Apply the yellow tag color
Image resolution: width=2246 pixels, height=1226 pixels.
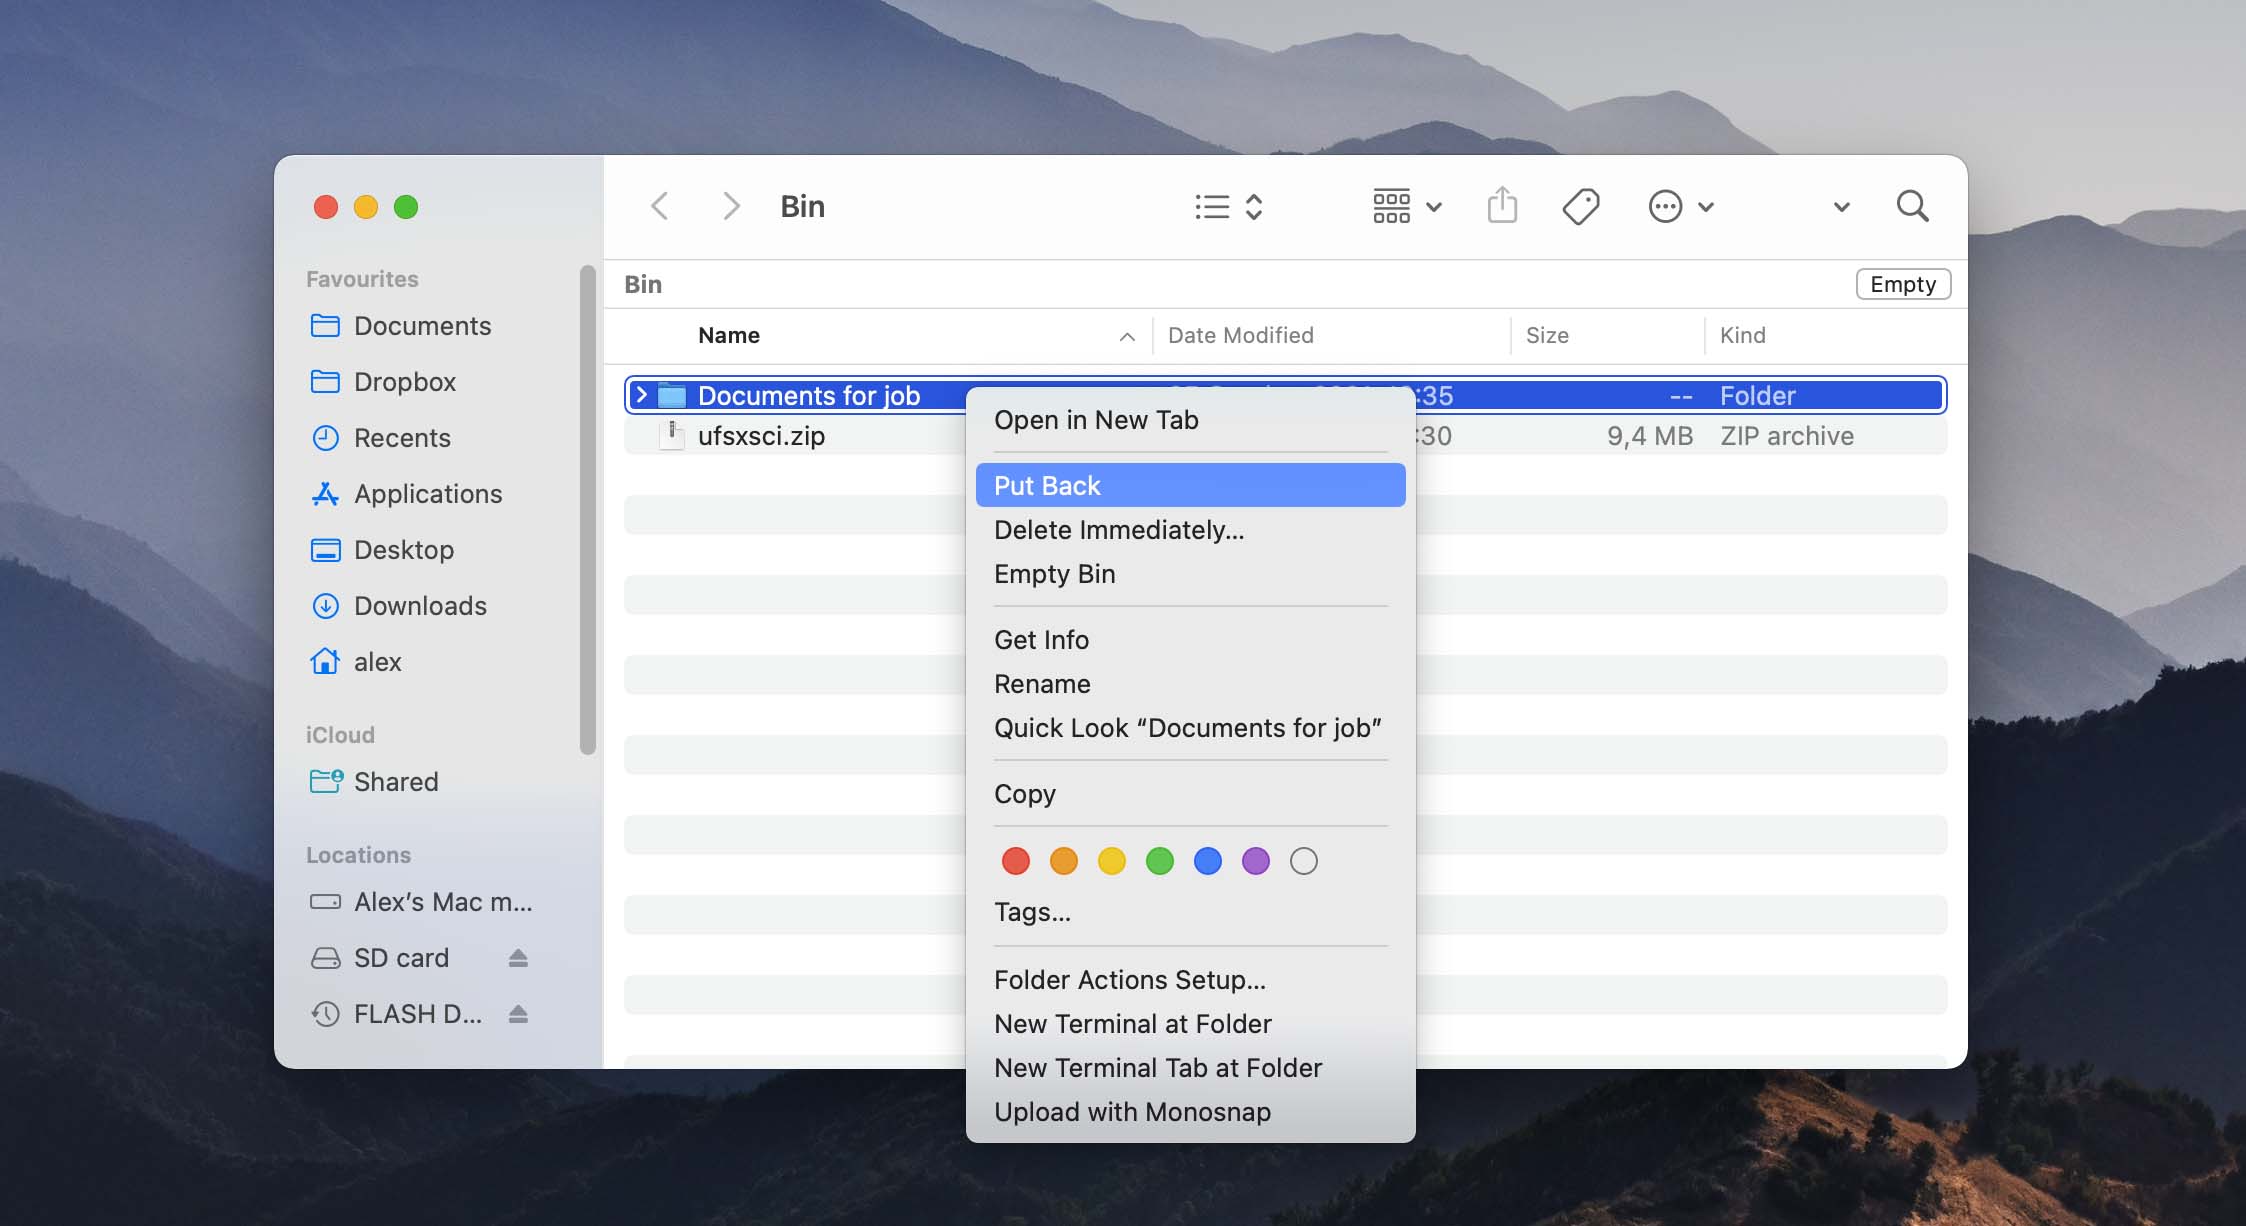pos(1111,861)
